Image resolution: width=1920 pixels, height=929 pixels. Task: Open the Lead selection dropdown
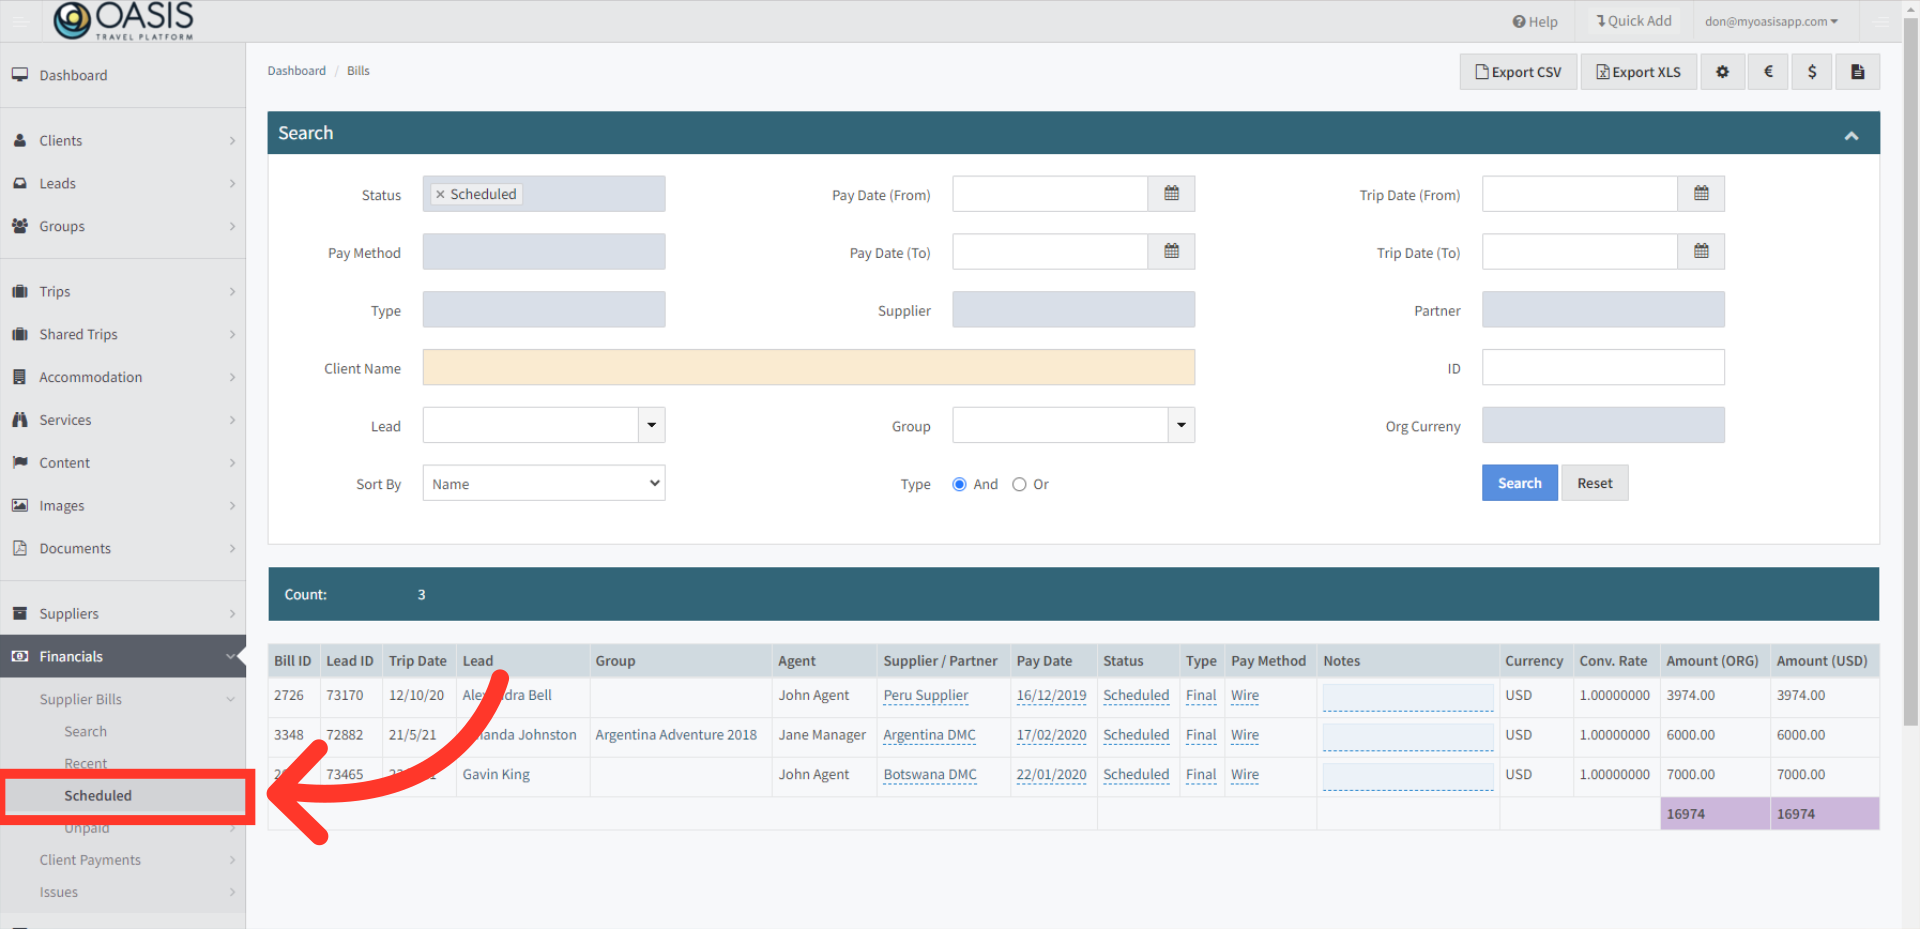tap(651, 425)
